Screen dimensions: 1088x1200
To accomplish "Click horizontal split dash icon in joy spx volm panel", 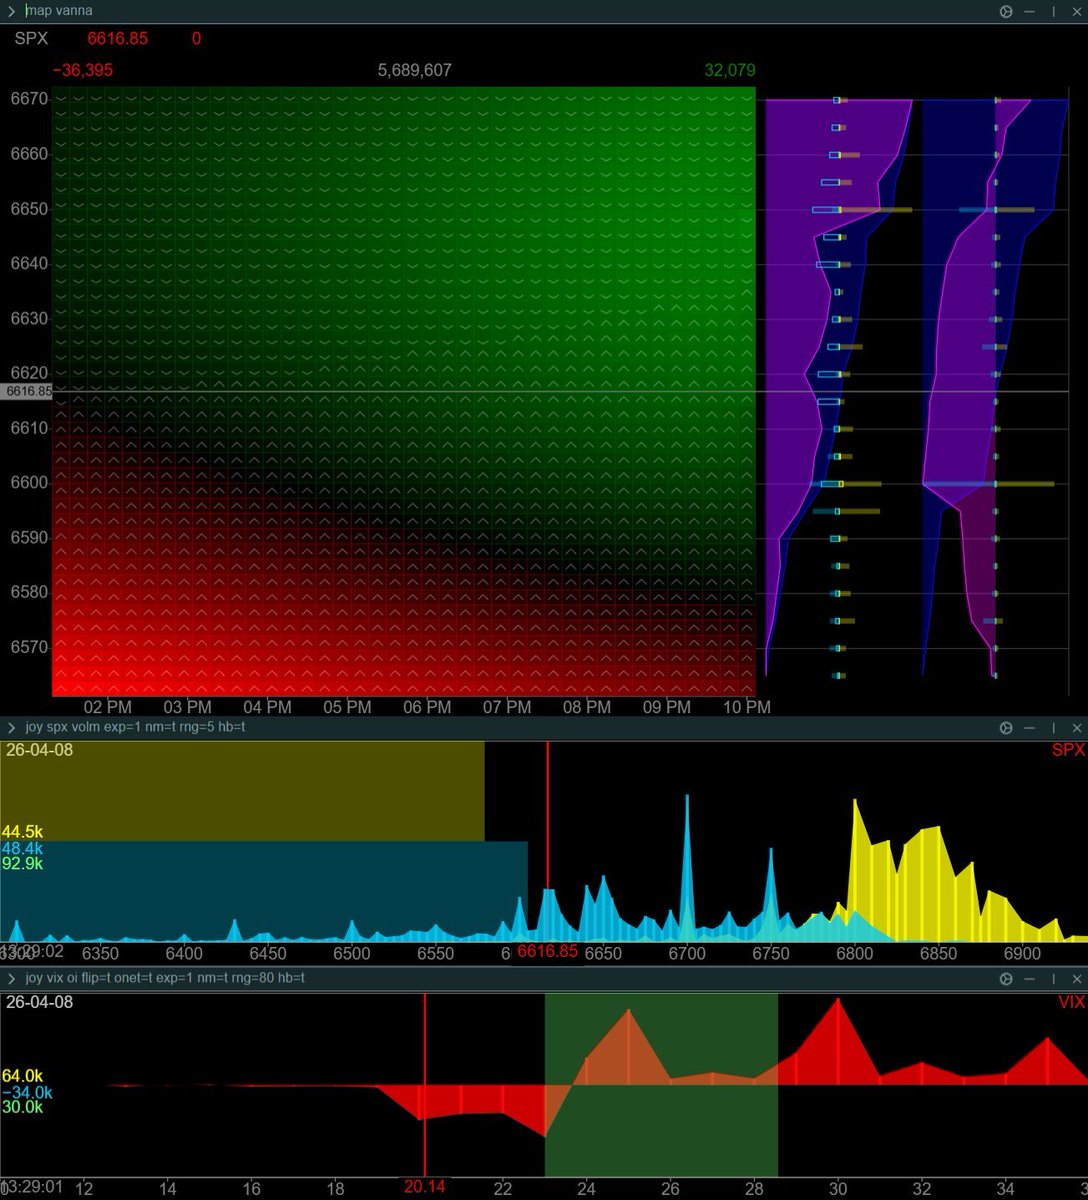I will (x=1030, y=728).
